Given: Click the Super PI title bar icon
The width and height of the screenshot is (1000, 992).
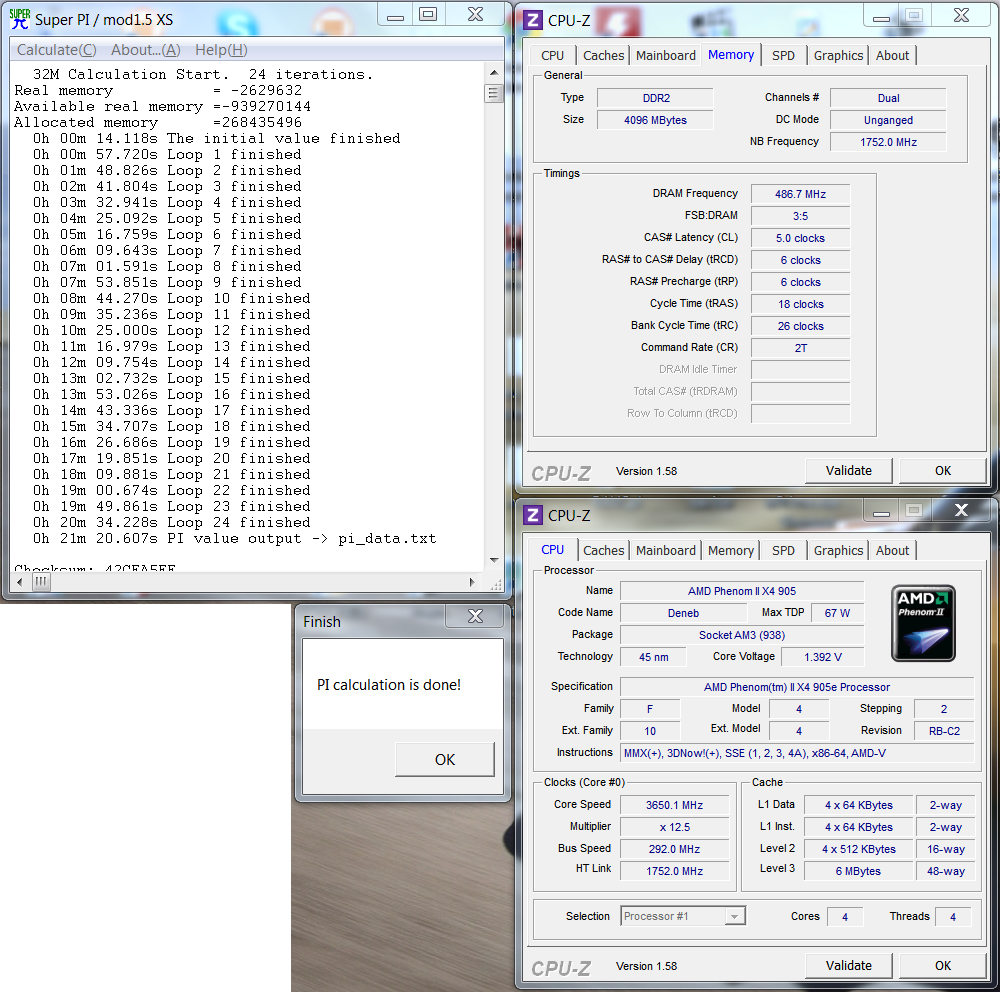Looking at the screenshot, I should click(x=20, y=19).
